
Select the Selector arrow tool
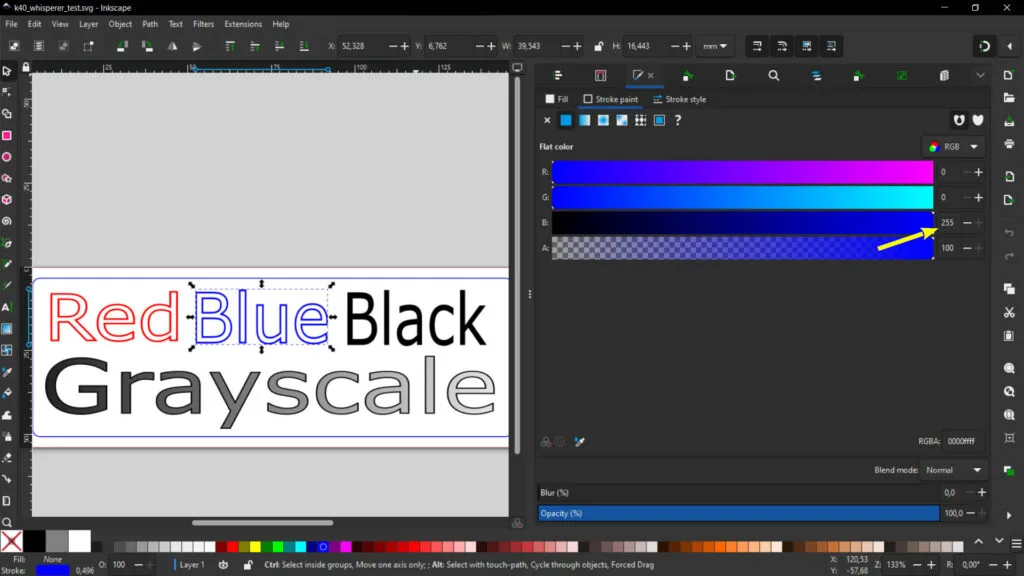pyautogui.click(x=7, y=70)
